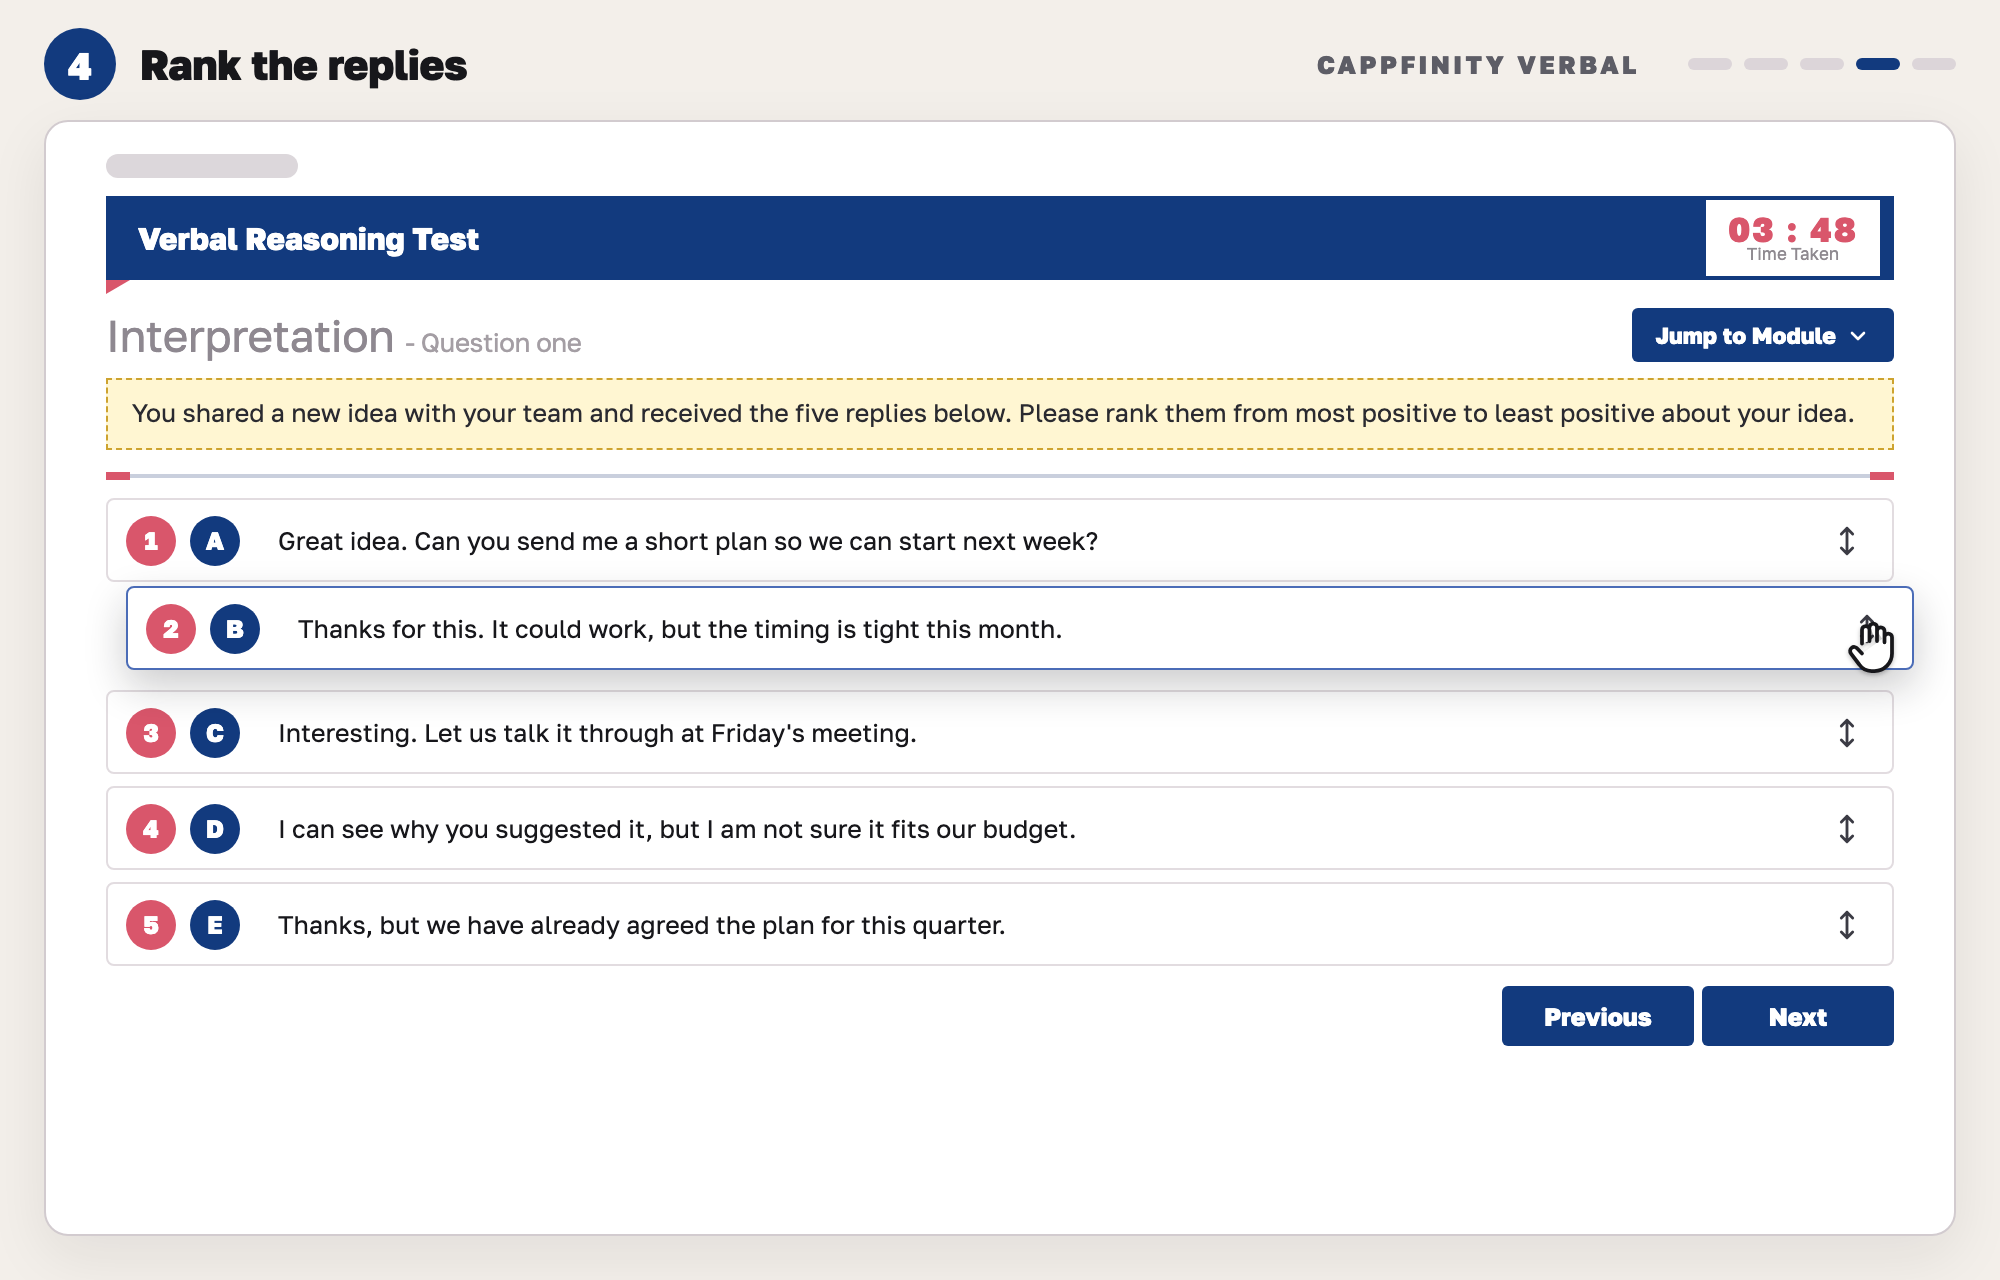Click letter badge A
This screenshot has height=1280, width=2000.
point(215,541)
